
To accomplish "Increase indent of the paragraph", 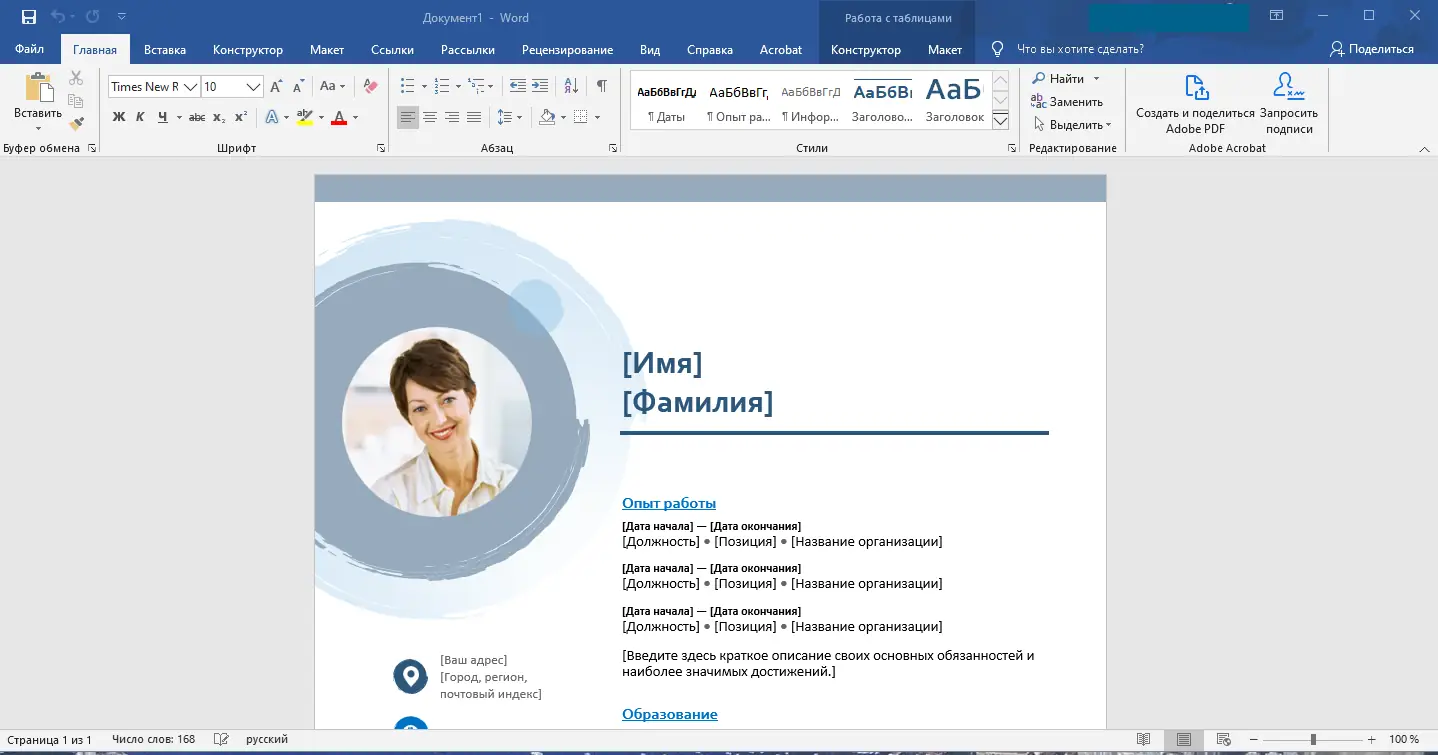I will (540, 87).
